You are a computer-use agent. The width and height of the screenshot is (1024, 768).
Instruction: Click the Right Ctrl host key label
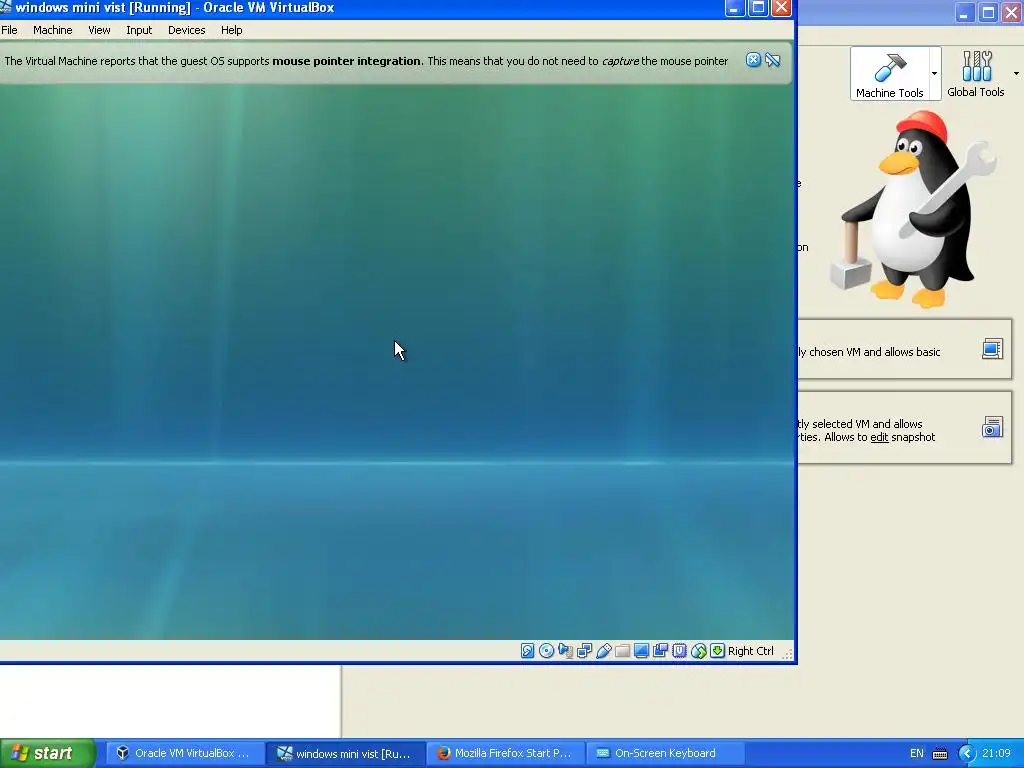[x=750, y=651]
